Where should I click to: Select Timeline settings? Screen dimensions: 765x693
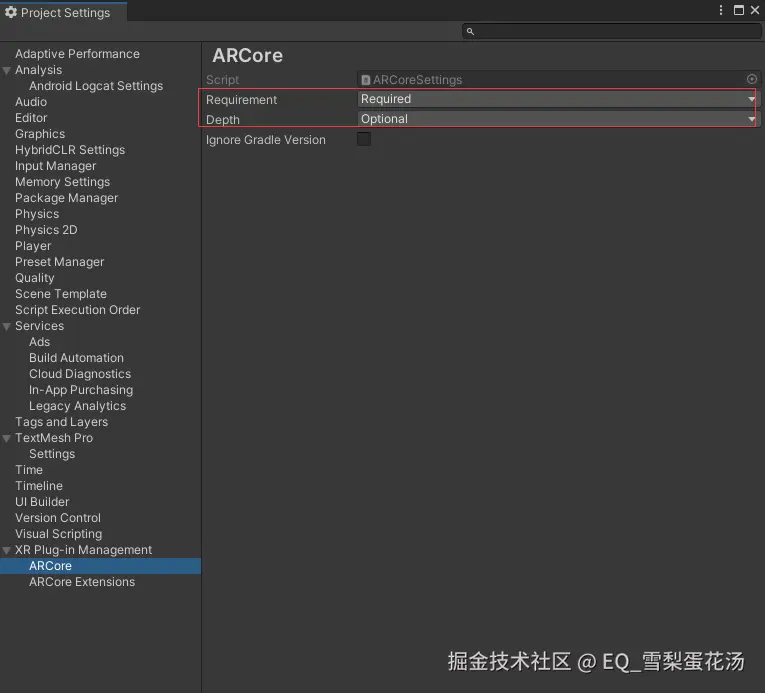pyautogui.click(x=39, y=486)
